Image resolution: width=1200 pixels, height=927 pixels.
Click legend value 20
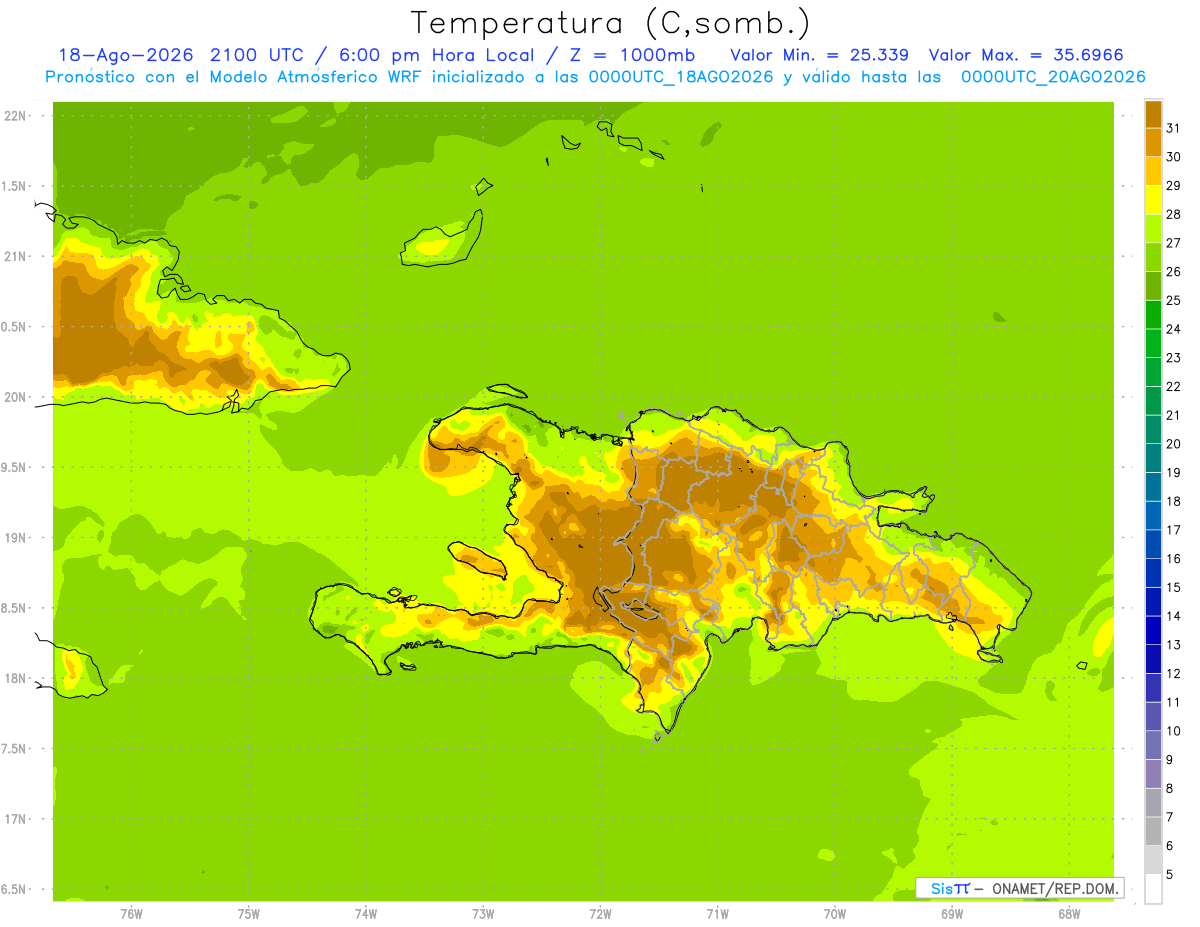(x=1173, y=444)
